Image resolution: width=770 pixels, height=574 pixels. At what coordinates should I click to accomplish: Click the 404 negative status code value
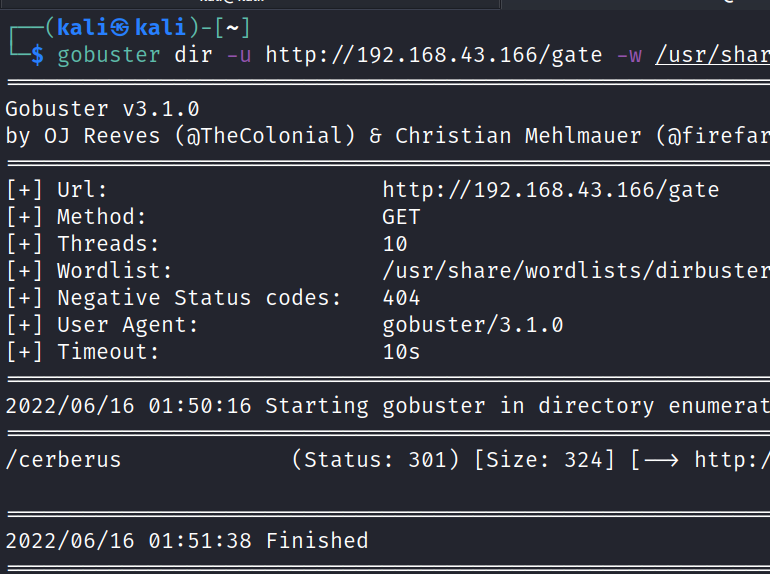(401, 298)
